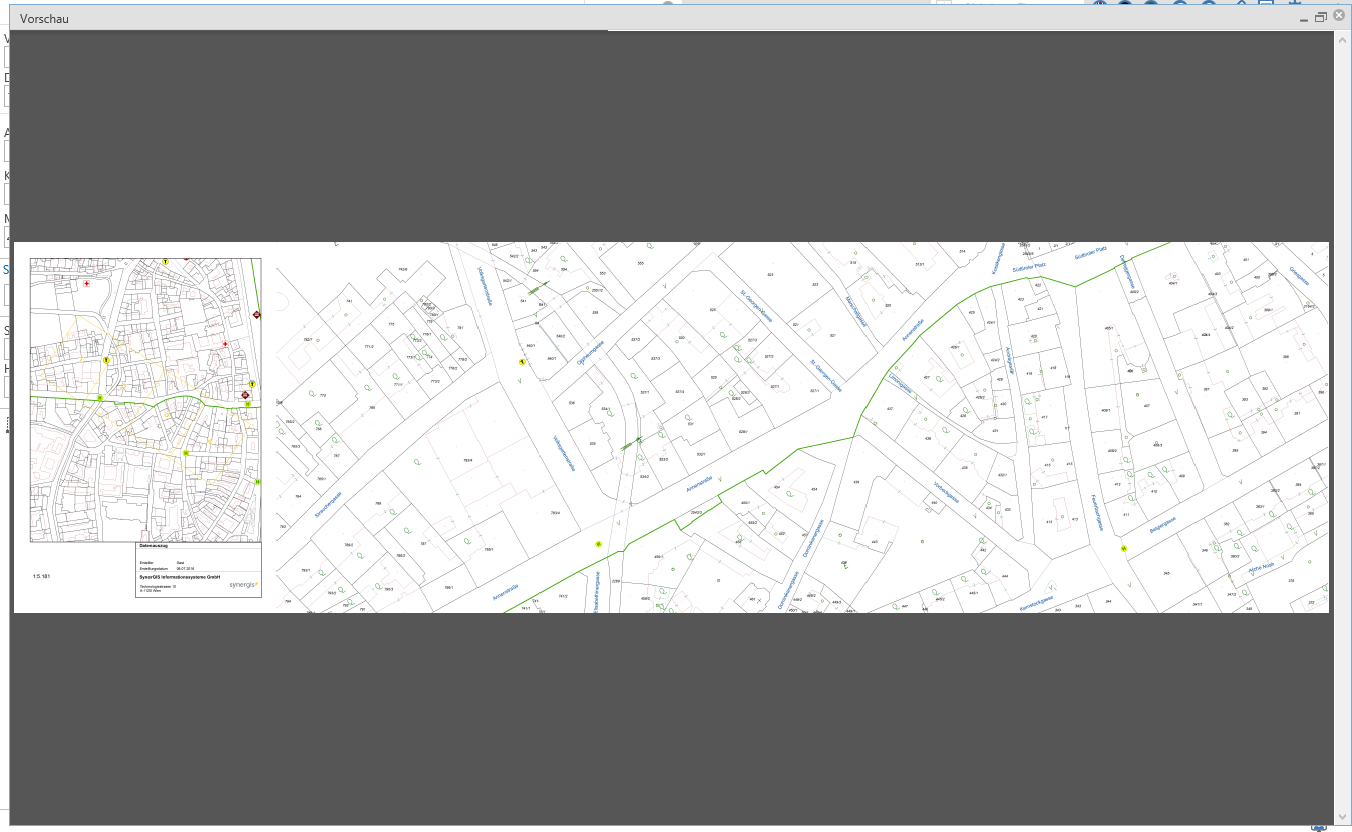This screenshot has height=832, width=1352.
Task: Click the yellow marker near Feuerbachgasse
Action: click(1124, 549)
